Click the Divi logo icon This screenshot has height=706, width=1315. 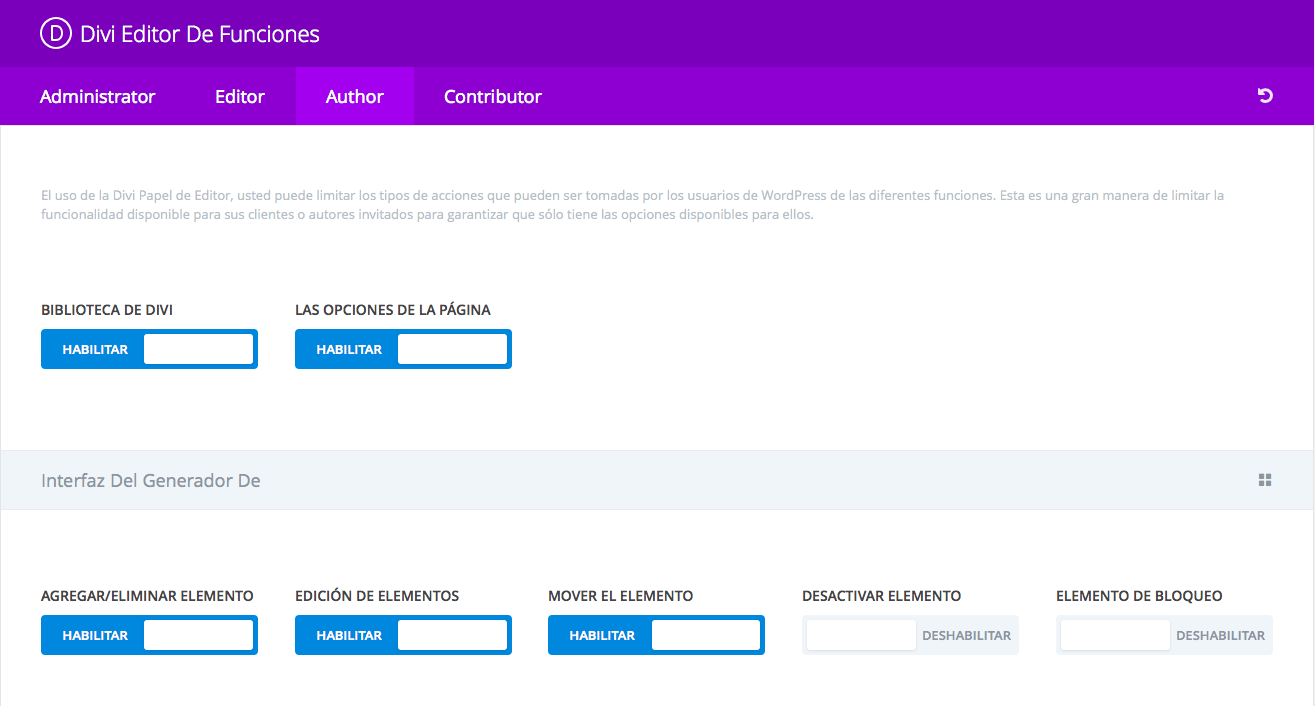click(x=56, y=34)
